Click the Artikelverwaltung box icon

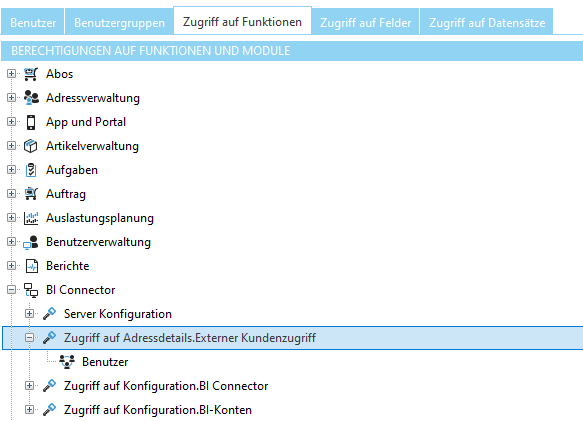coord(31,146)
